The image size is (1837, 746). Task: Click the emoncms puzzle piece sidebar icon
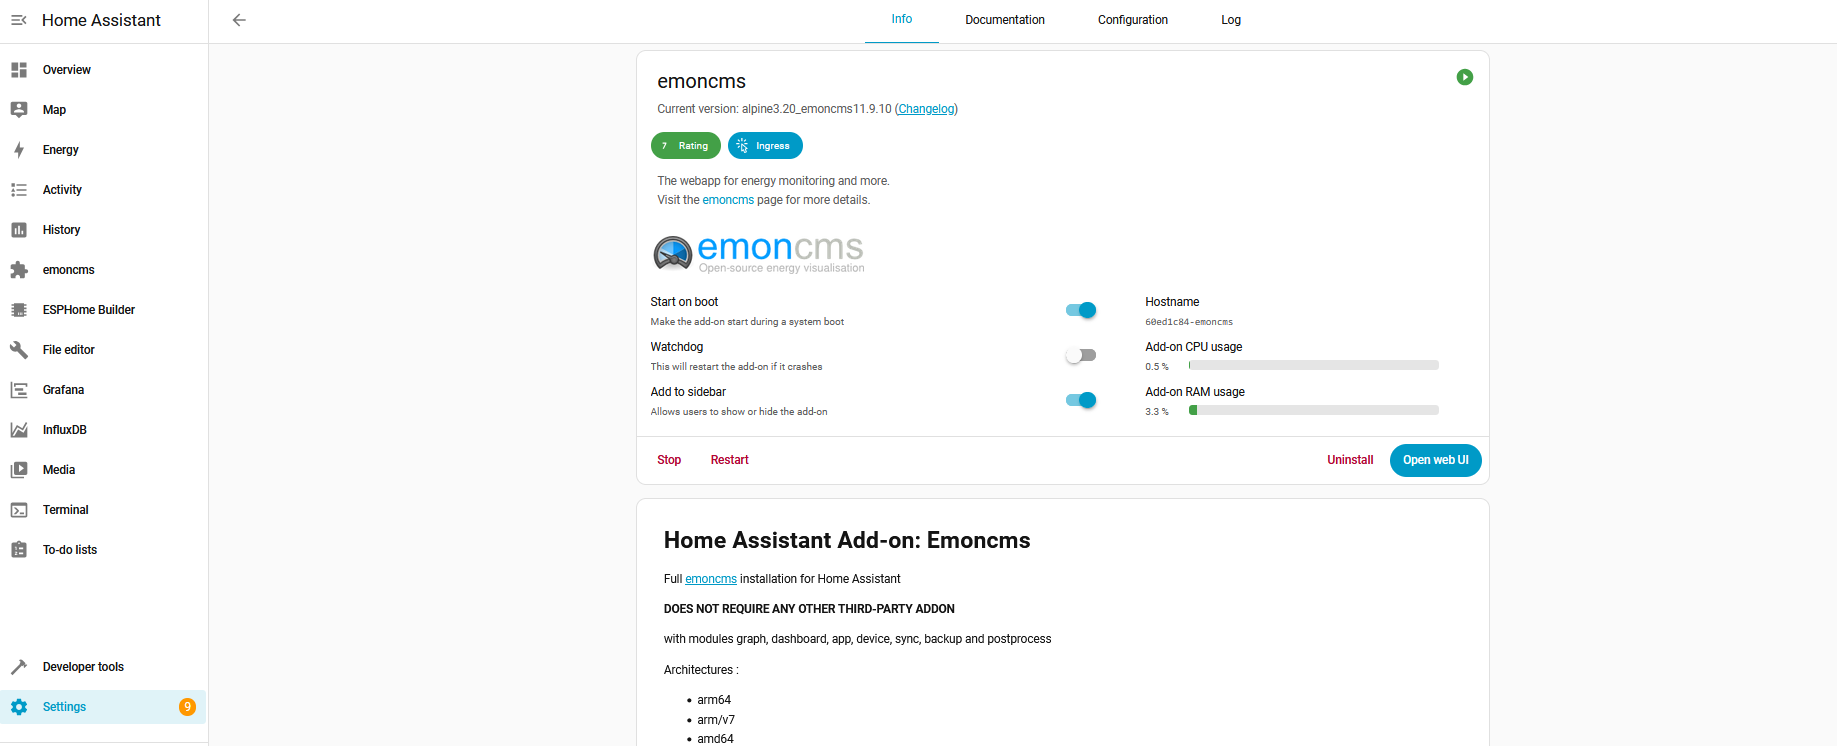pos(19,270)
